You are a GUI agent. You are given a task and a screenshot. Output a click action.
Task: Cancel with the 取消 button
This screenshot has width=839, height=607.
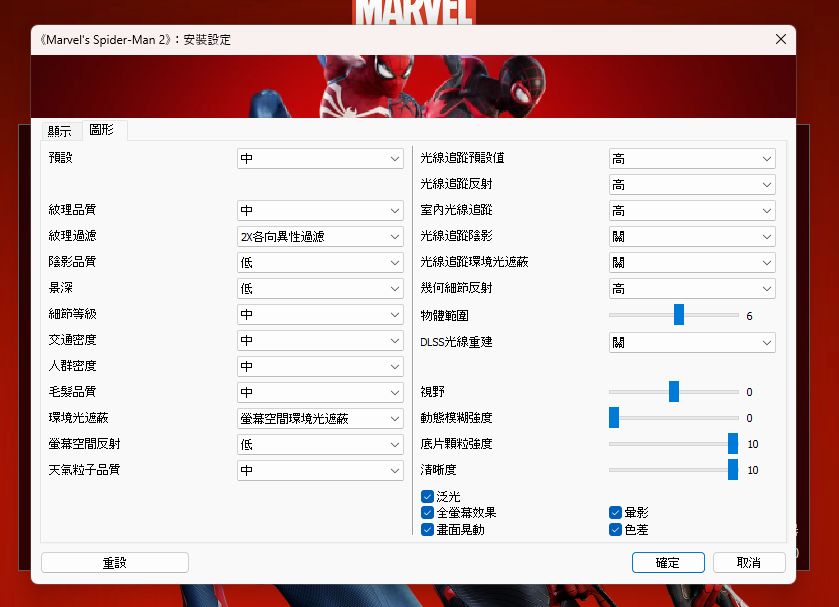point(749,563)
